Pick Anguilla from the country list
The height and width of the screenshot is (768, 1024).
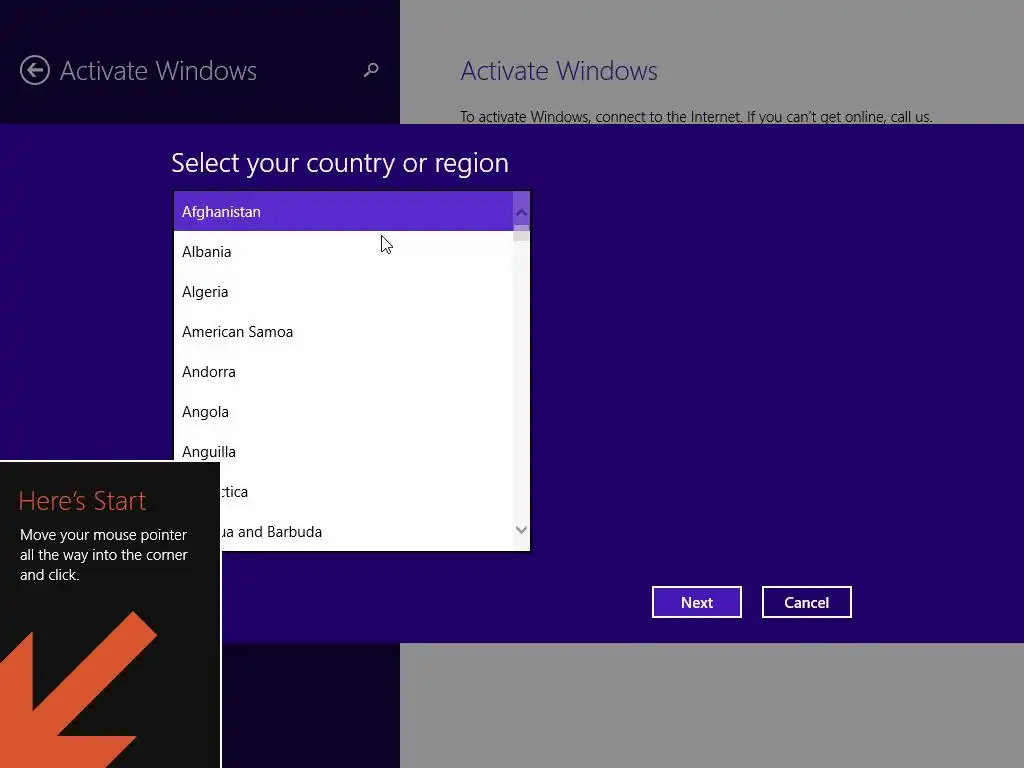(x=343, y=451)
